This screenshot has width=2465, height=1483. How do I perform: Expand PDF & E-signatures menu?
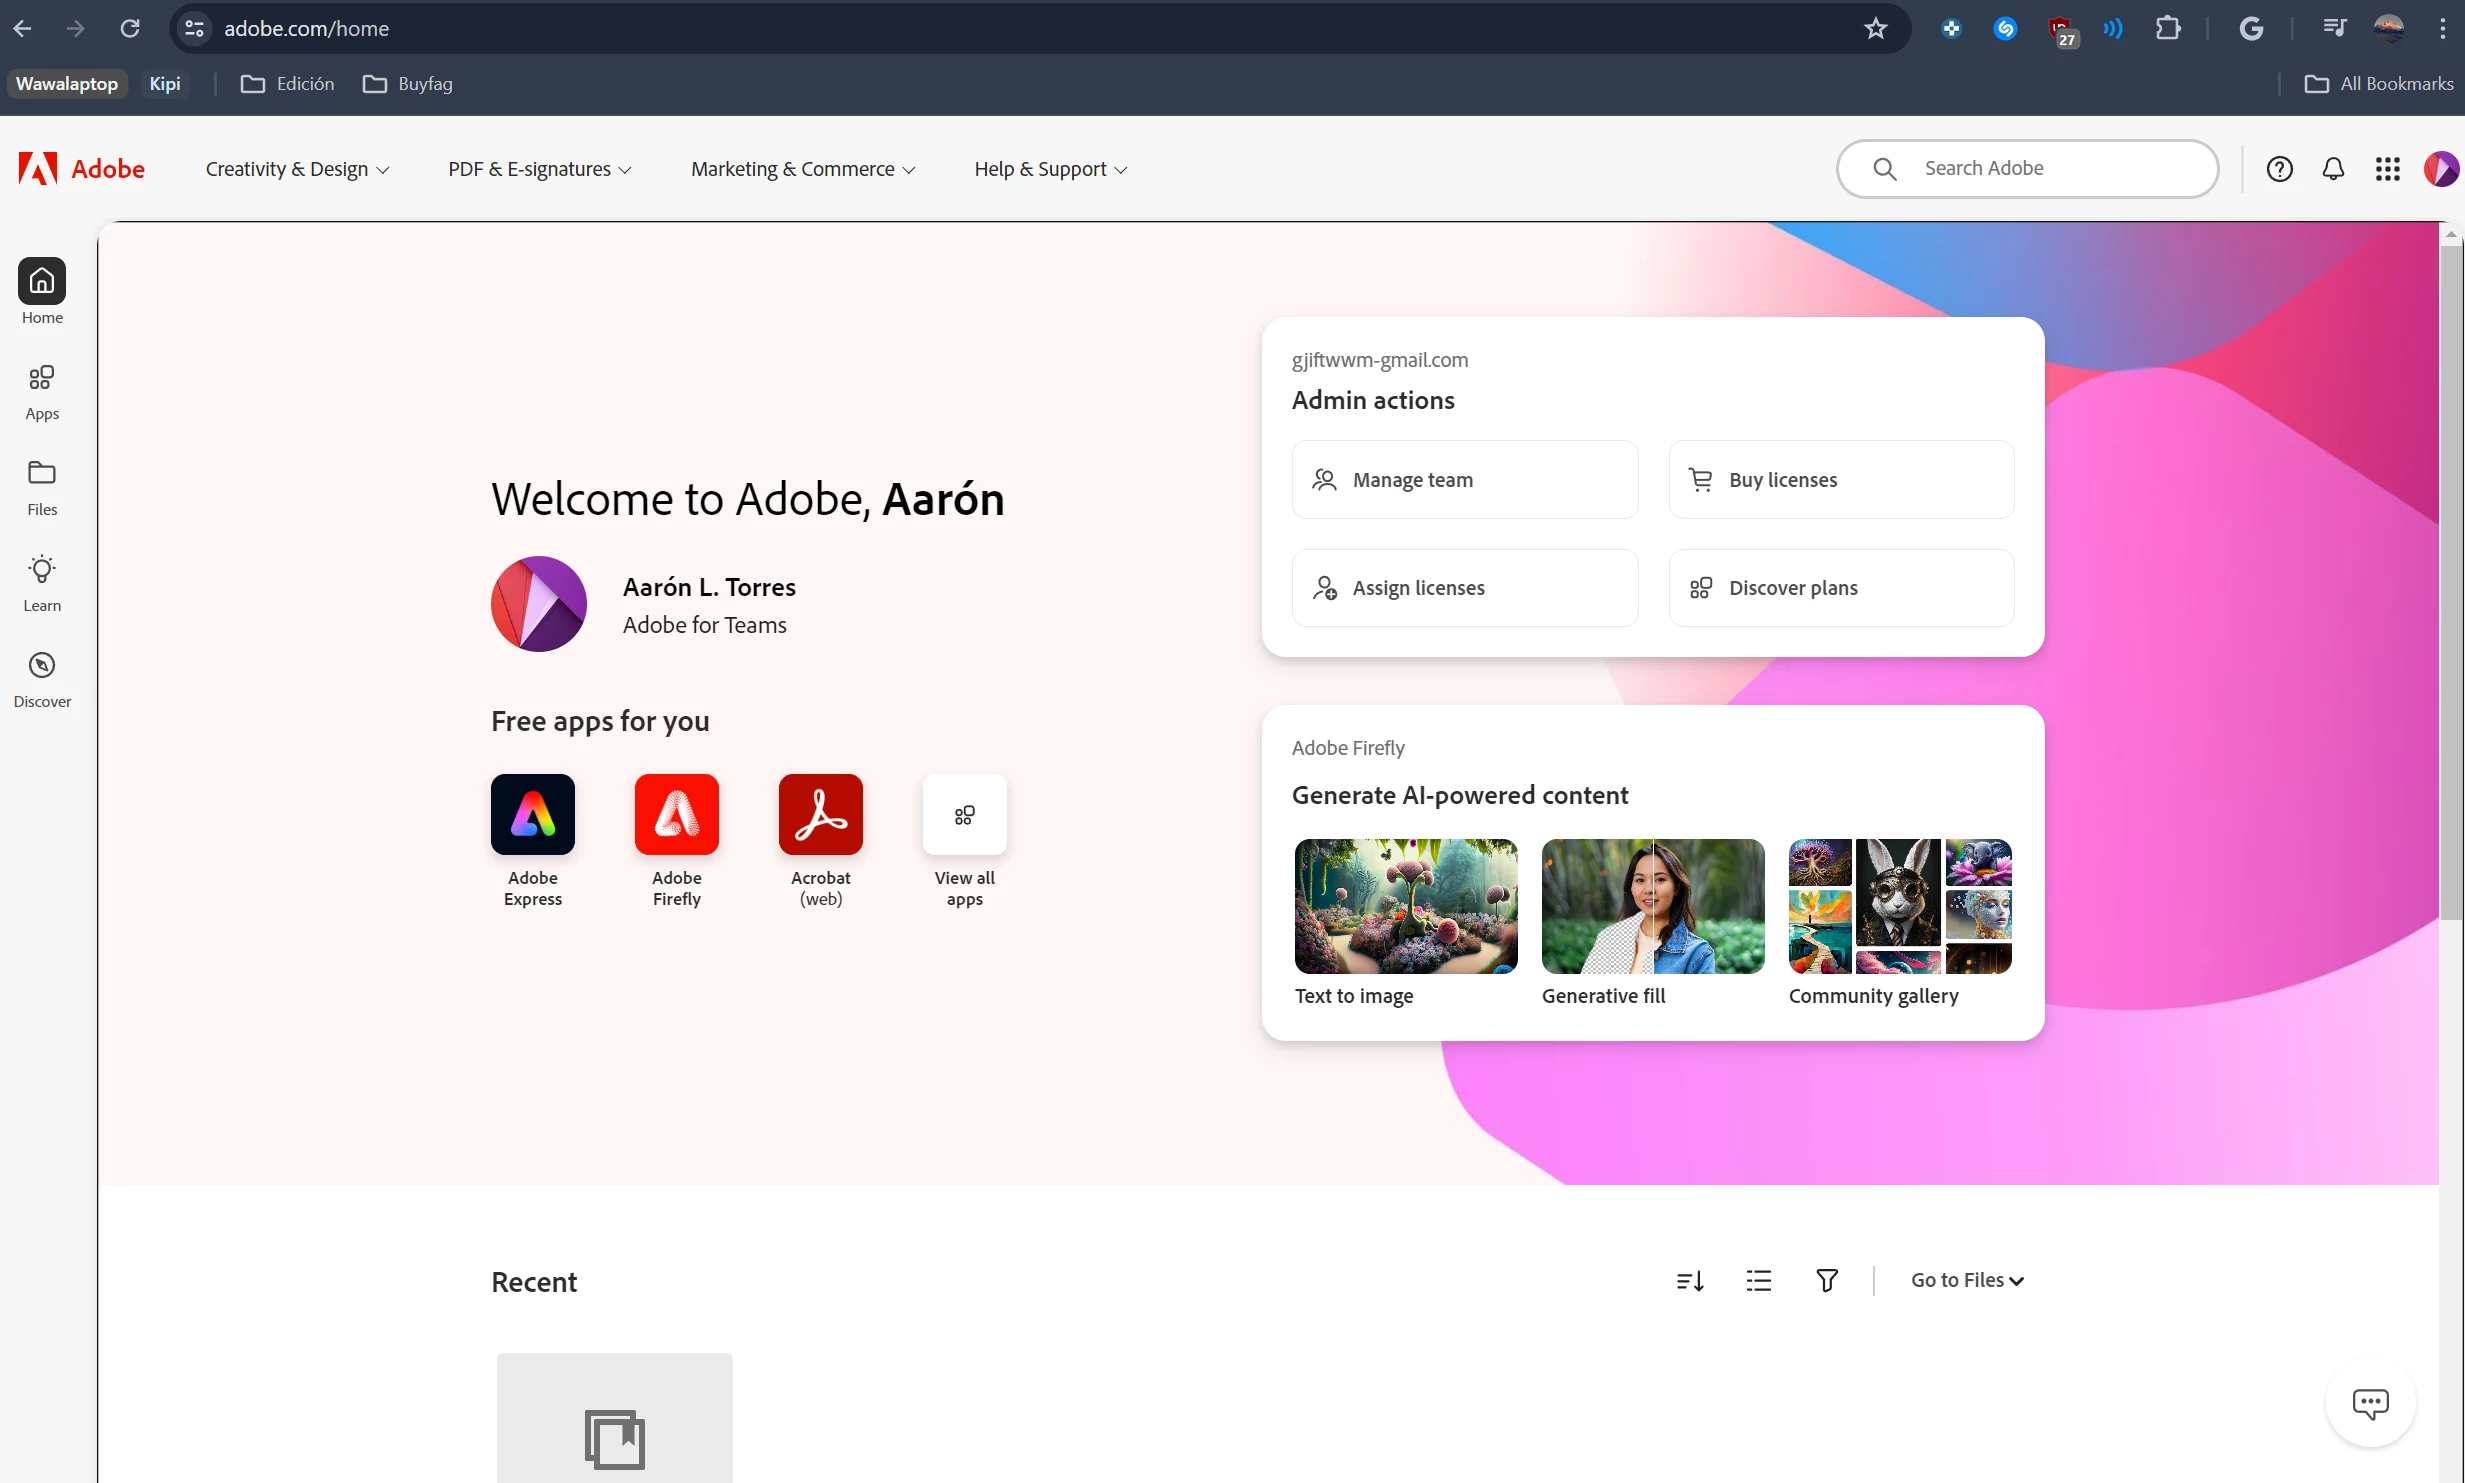coord(539,169)
